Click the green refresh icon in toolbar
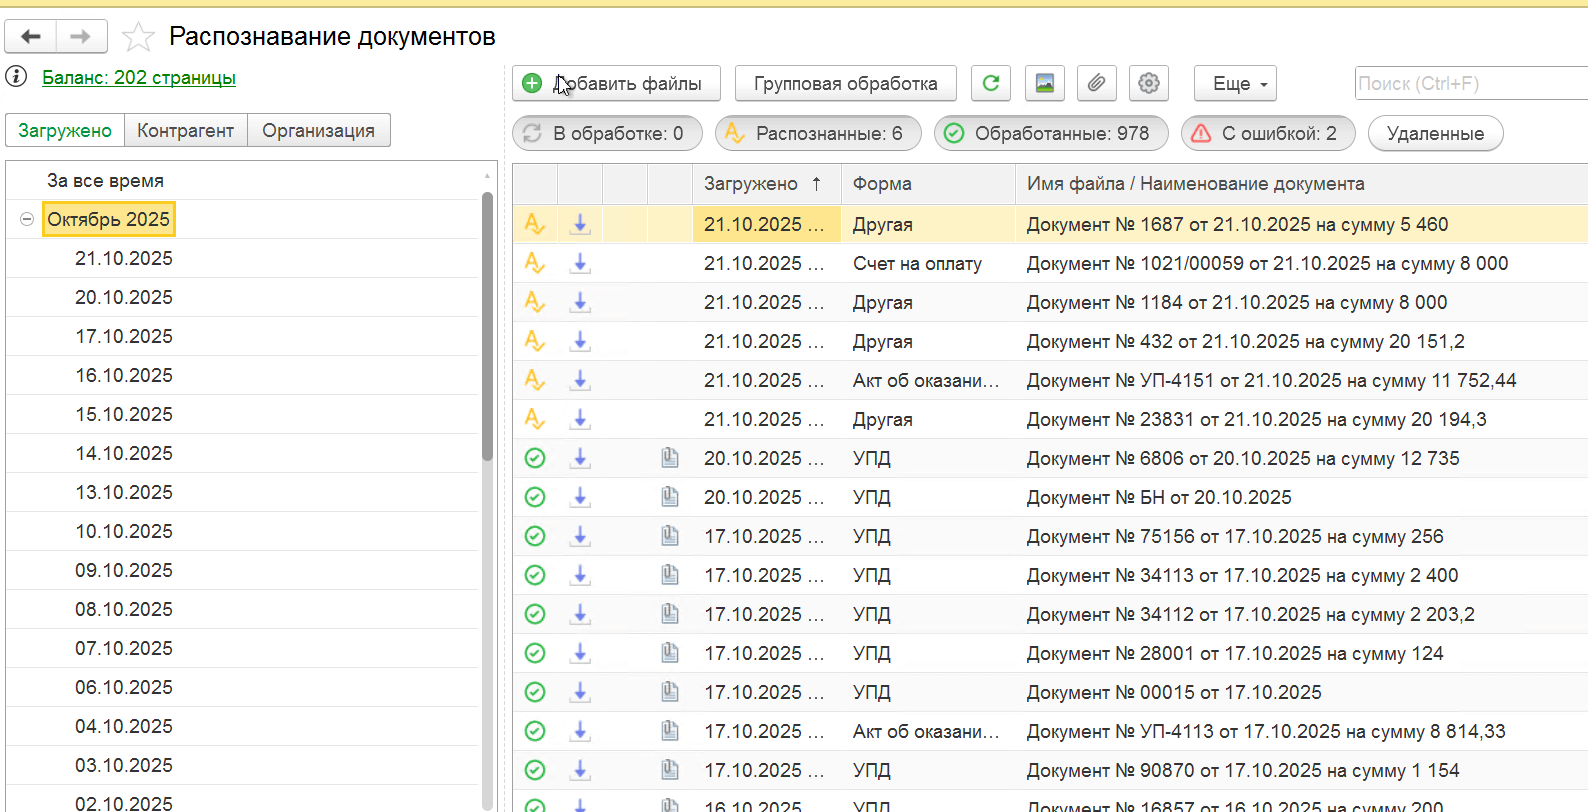1588x812 pixels. [990, 83]
